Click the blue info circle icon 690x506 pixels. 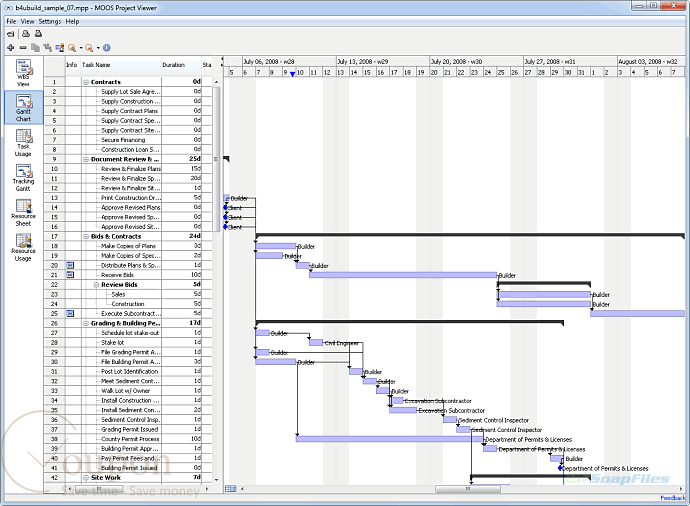106,48
